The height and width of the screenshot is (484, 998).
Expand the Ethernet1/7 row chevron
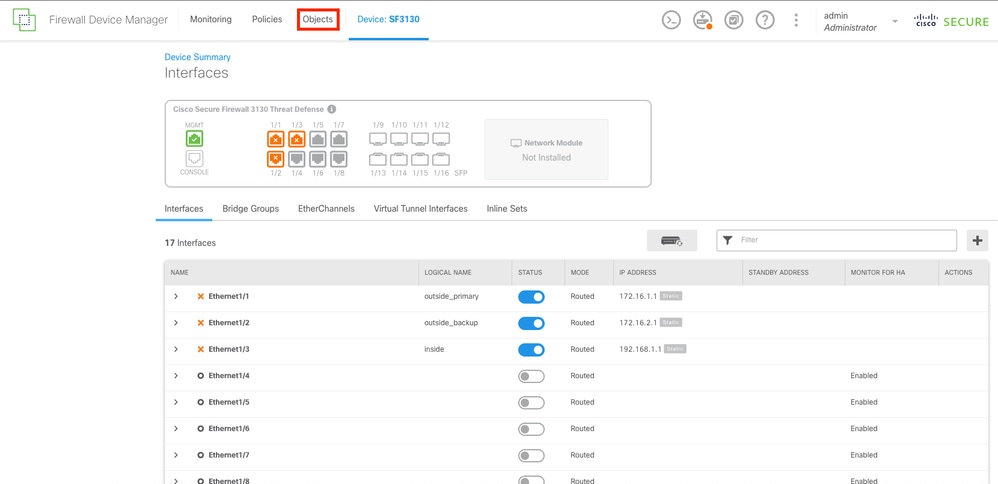[176, 455]
